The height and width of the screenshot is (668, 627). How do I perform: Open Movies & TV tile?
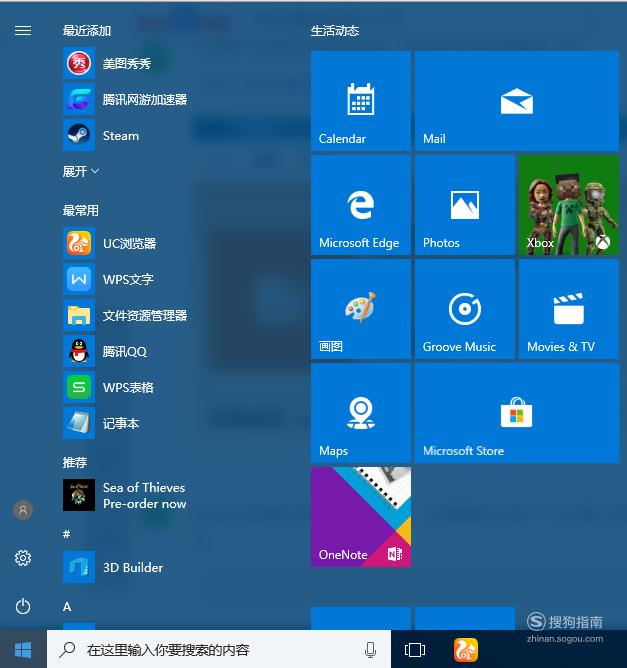[569, 309]
